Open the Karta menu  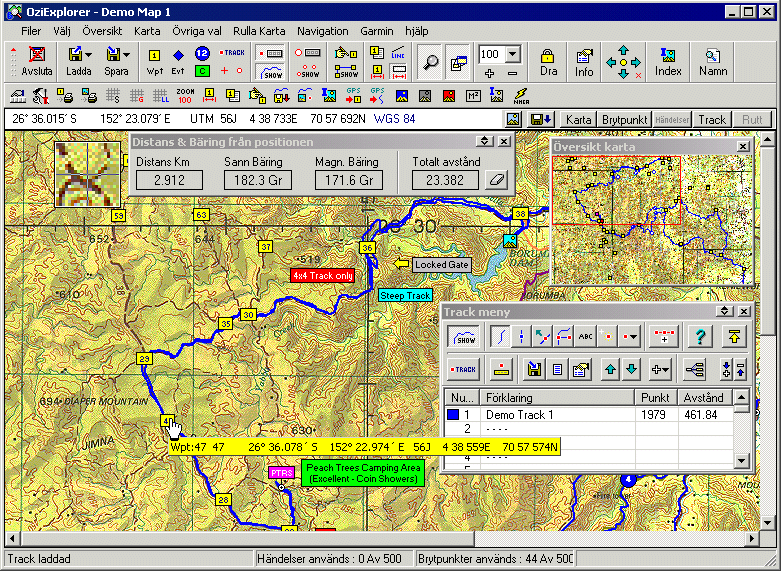click(x=147, y=31)
